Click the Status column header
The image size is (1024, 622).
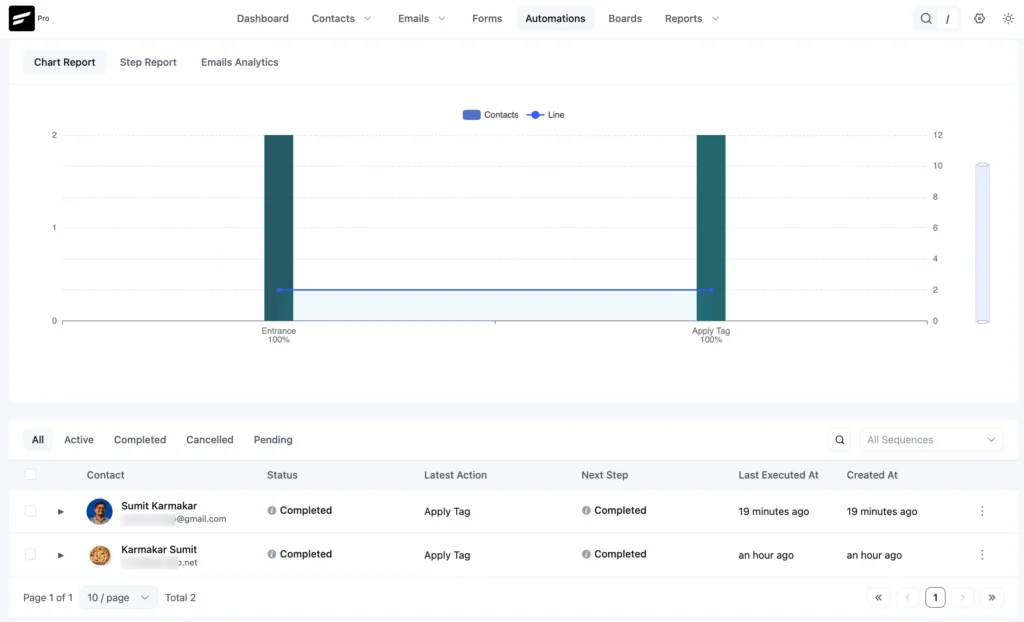pyautogui.click(x=282, y=475)
